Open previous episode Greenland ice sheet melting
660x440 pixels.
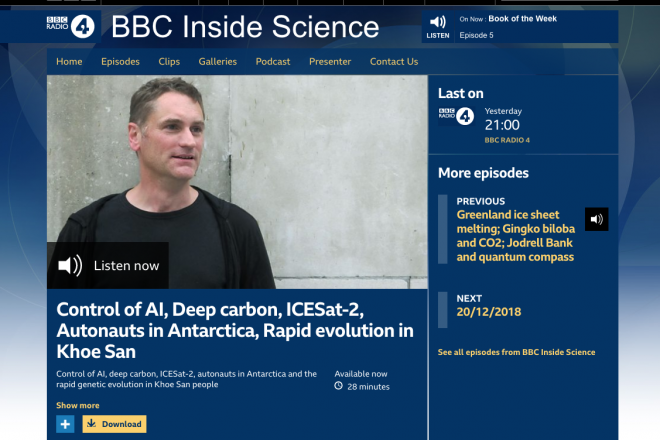coord(516,236)
